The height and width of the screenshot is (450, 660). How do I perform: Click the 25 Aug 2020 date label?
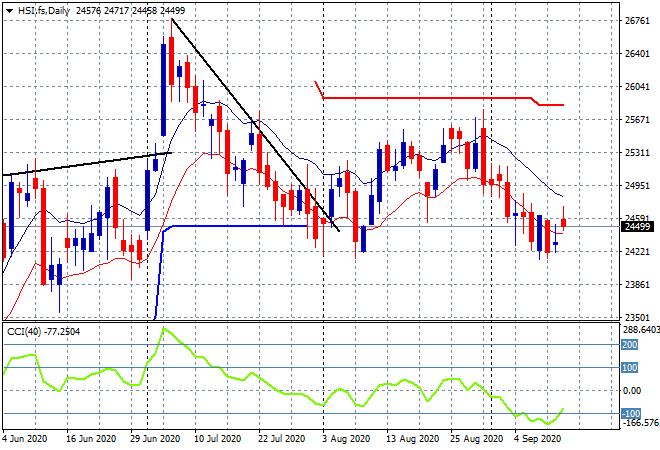point(477,439)
